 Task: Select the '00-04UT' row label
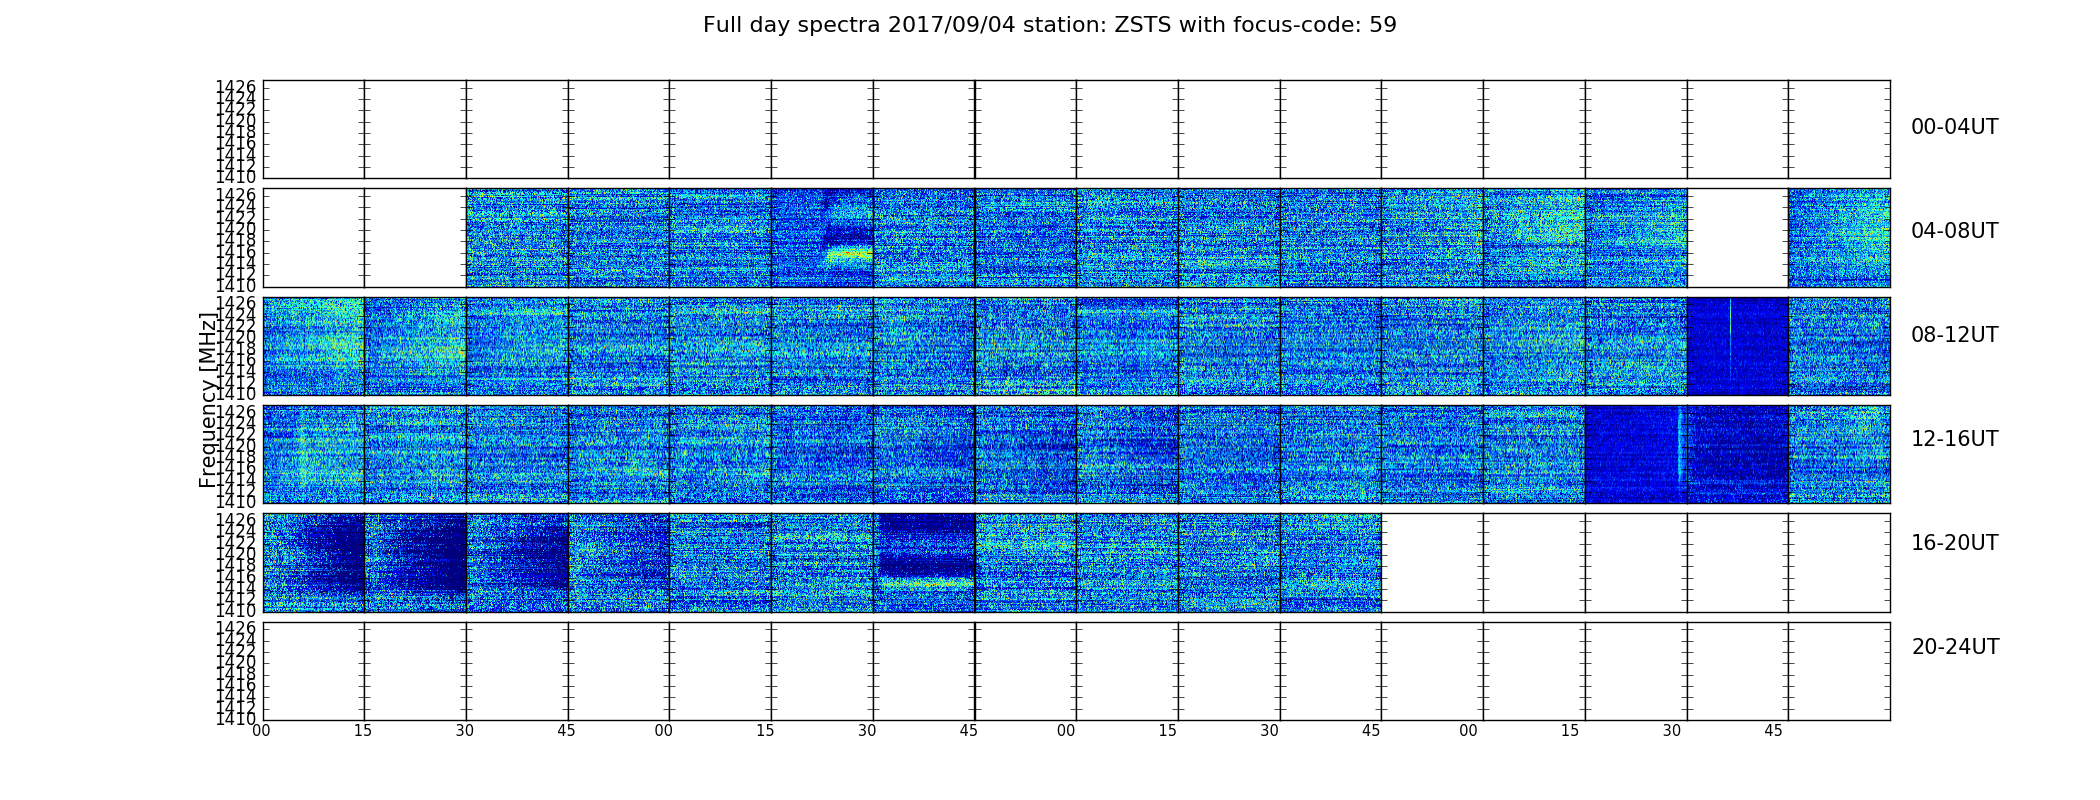1955,127
